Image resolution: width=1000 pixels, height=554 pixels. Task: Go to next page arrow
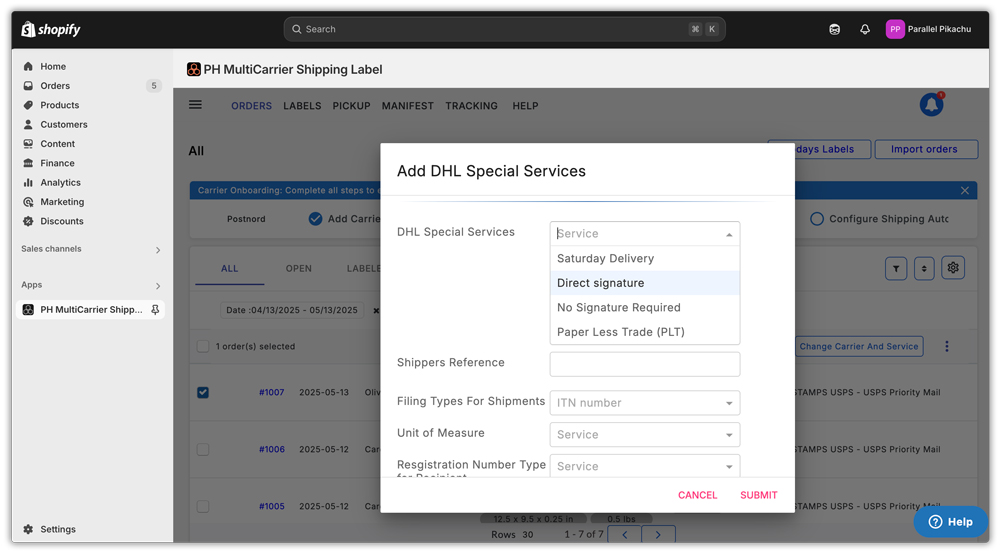658,534
